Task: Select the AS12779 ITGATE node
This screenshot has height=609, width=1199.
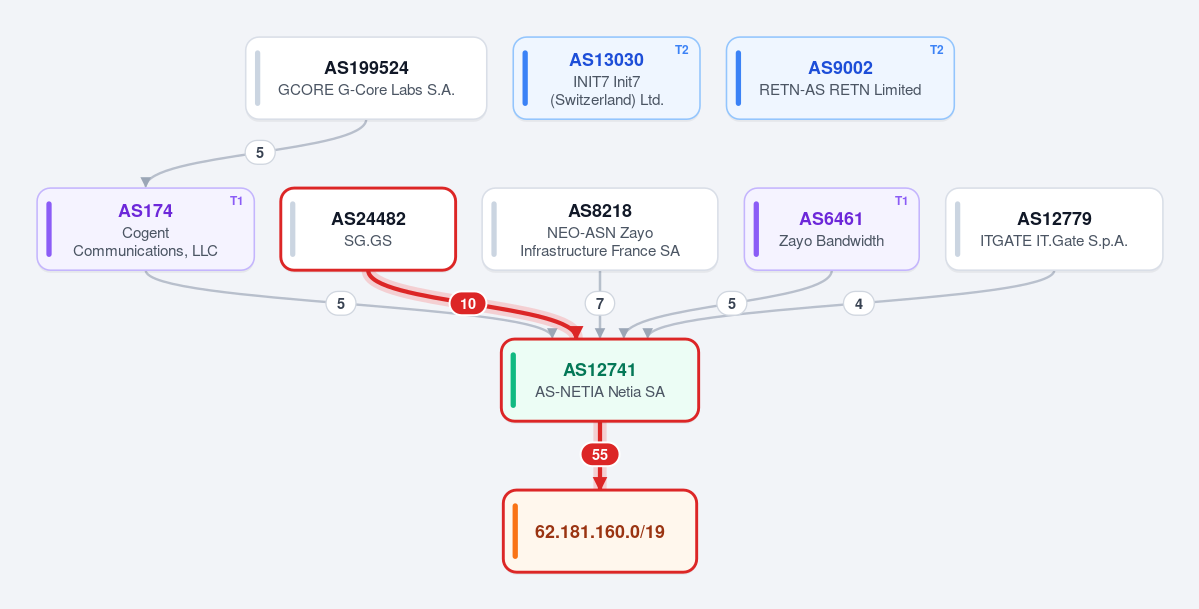Action: [1054, 230]
